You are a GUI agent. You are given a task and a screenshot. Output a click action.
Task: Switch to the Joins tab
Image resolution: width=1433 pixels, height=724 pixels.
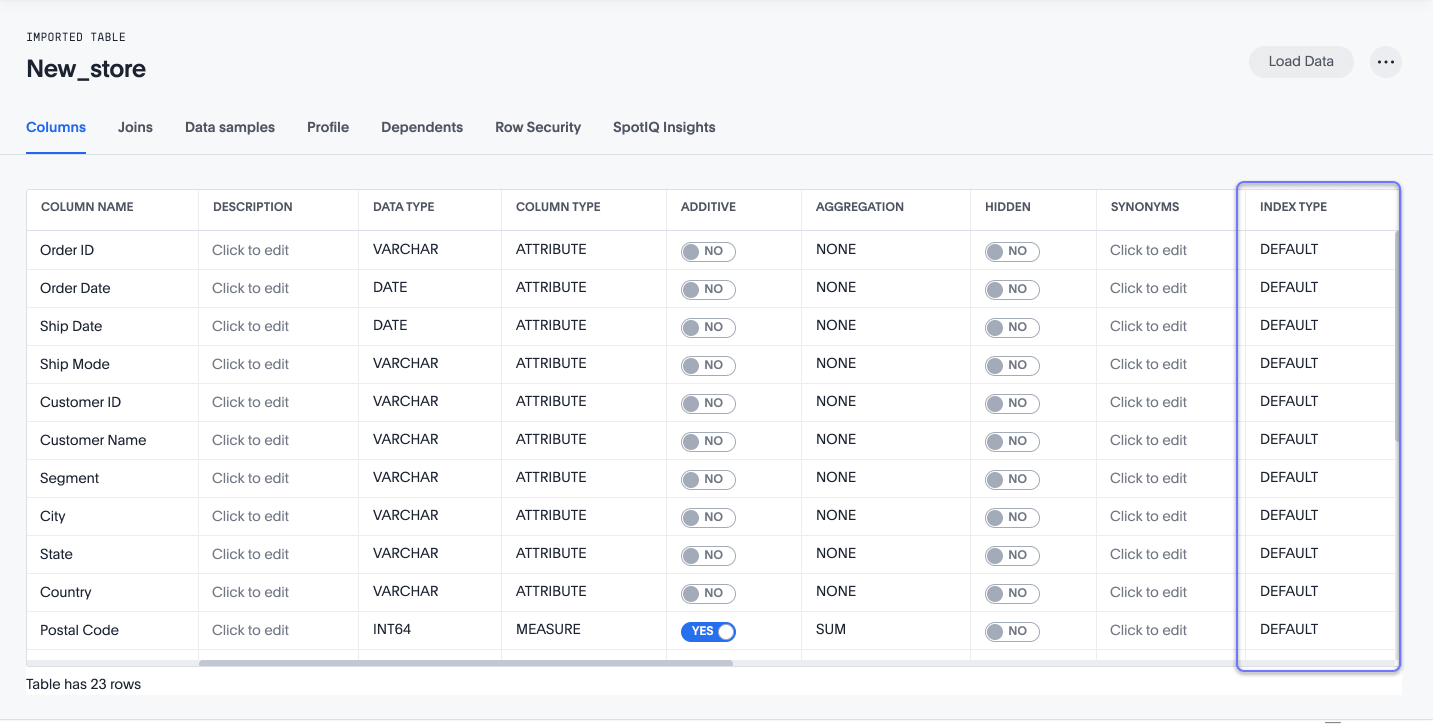point(135,127)
